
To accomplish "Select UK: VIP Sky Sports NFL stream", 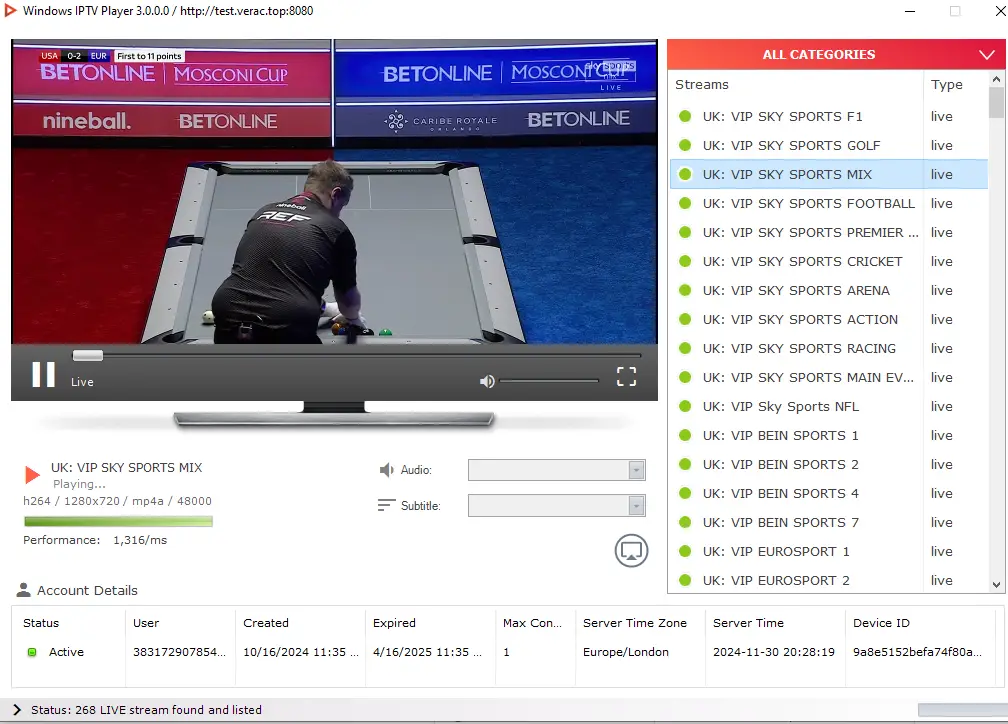I will (x=829, y=406).
